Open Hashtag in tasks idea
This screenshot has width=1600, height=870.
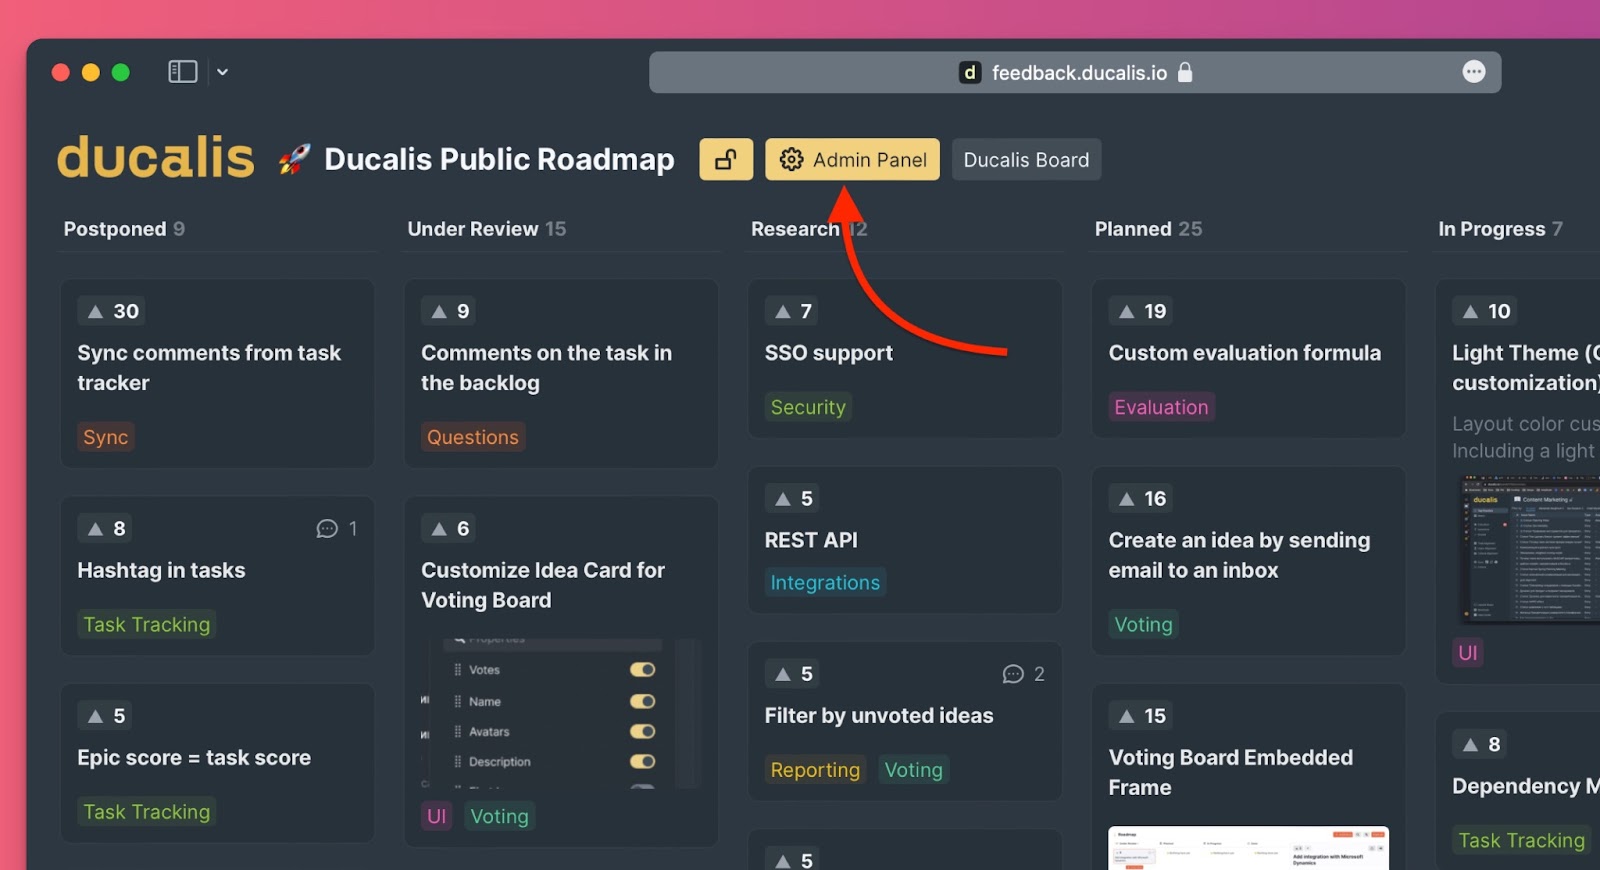161,570
